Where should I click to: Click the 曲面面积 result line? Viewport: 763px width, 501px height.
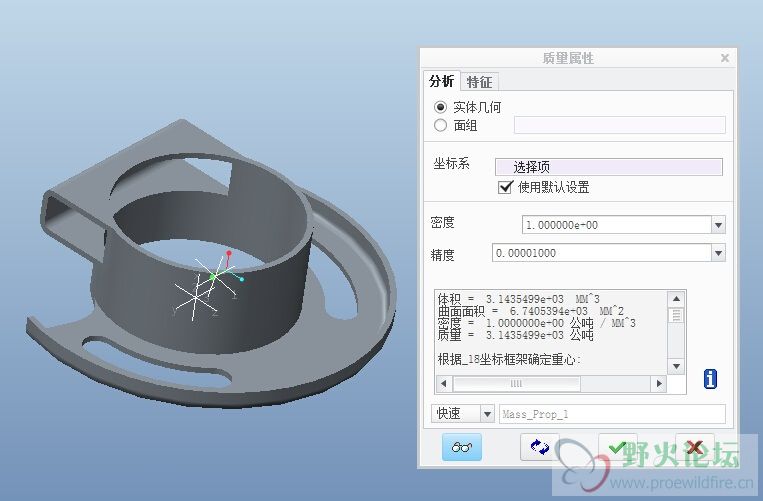tap(530, 311)
